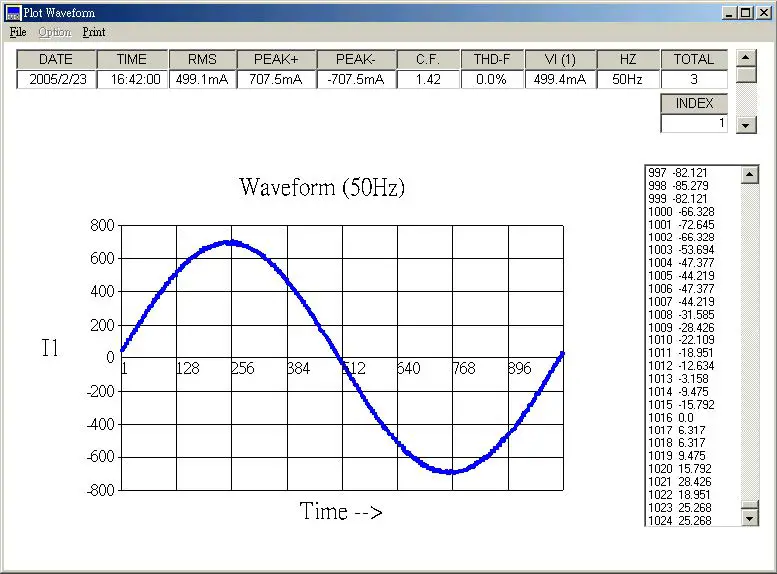
Task: Click the VI (1) column header
Action: coord(560,59)
